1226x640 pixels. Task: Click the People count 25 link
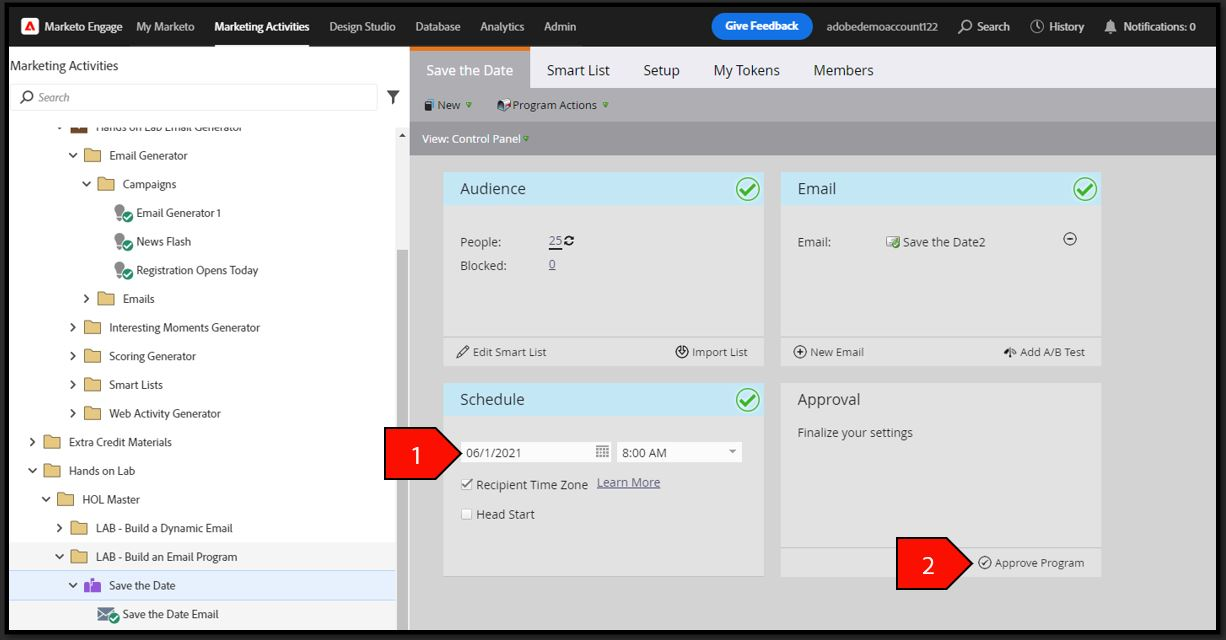coord(555,241)
